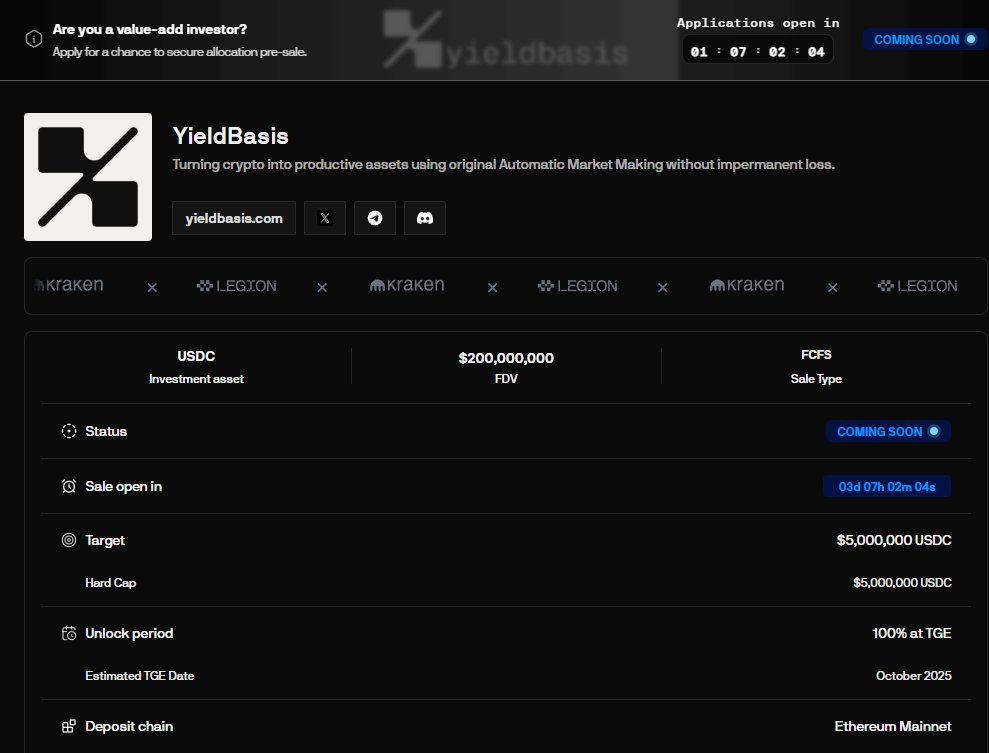Click the sale countdown 03d 07h 02m badge

887,486
